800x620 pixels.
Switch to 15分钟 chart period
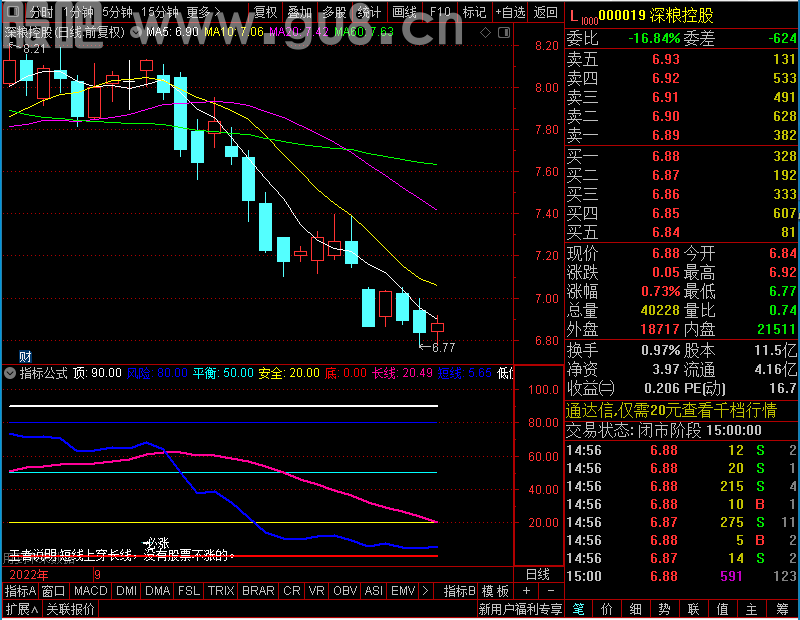[160, 12]
